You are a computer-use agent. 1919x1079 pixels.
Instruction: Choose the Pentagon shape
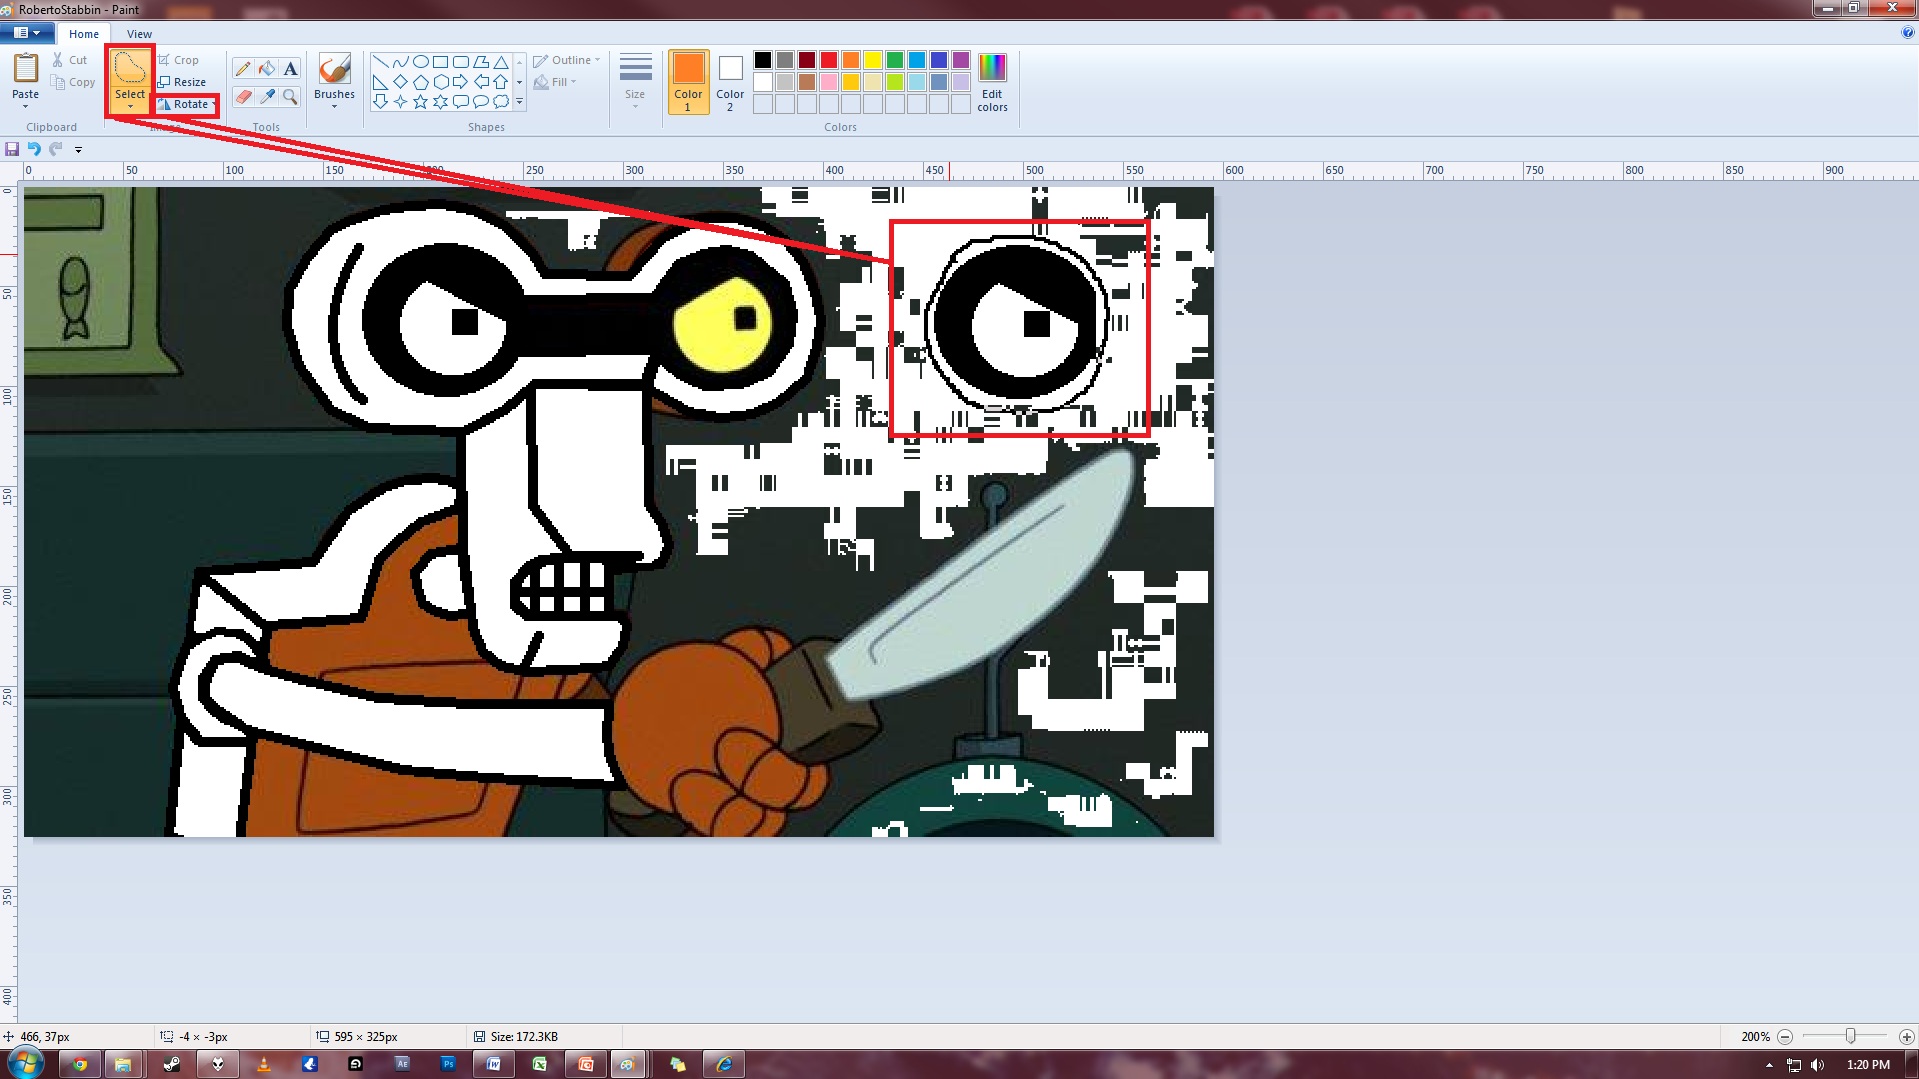(420, 82)
